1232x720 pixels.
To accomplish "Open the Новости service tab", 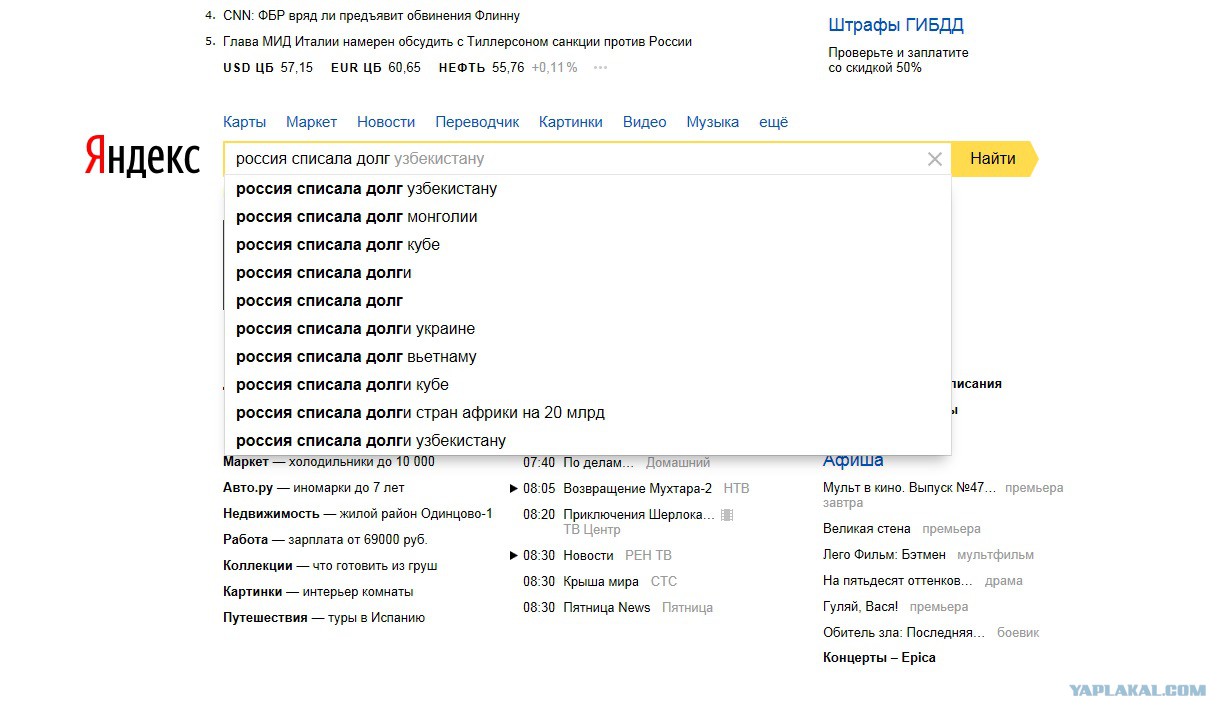I will [386, 122].
